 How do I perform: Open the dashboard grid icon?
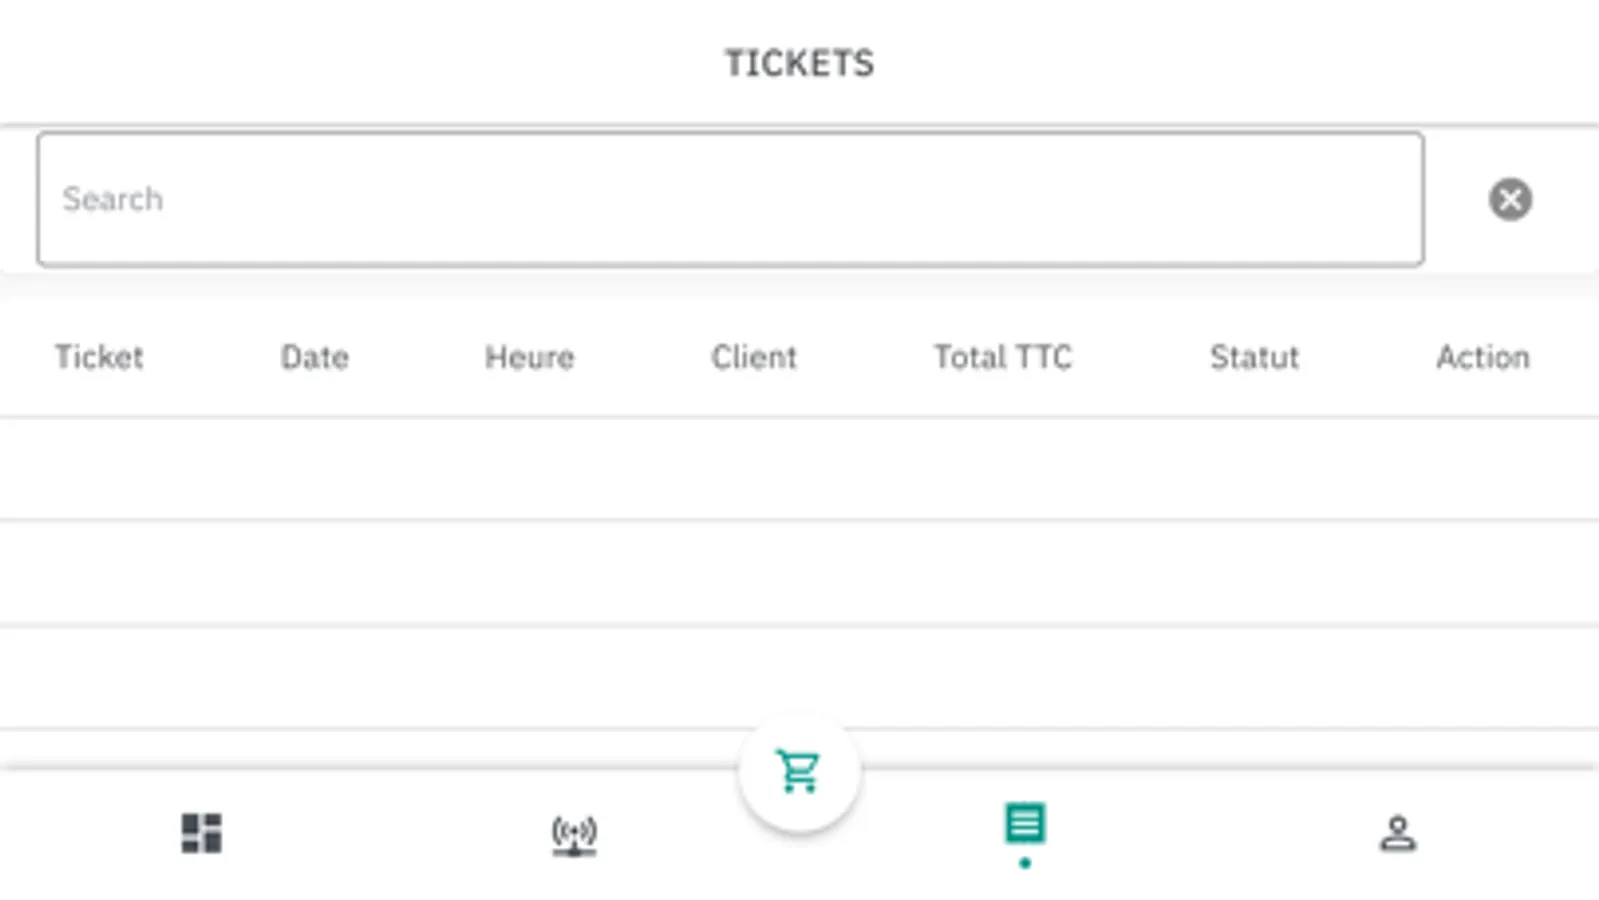201,832
